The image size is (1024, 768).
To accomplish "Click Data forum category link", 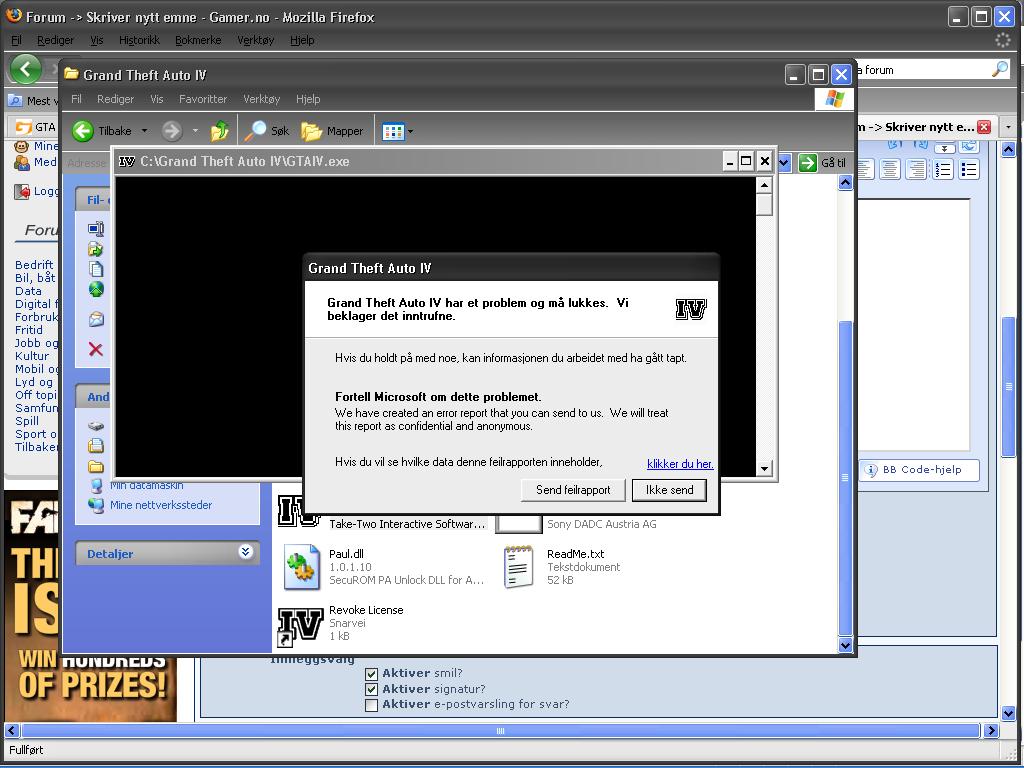I will tap(28, 291).
